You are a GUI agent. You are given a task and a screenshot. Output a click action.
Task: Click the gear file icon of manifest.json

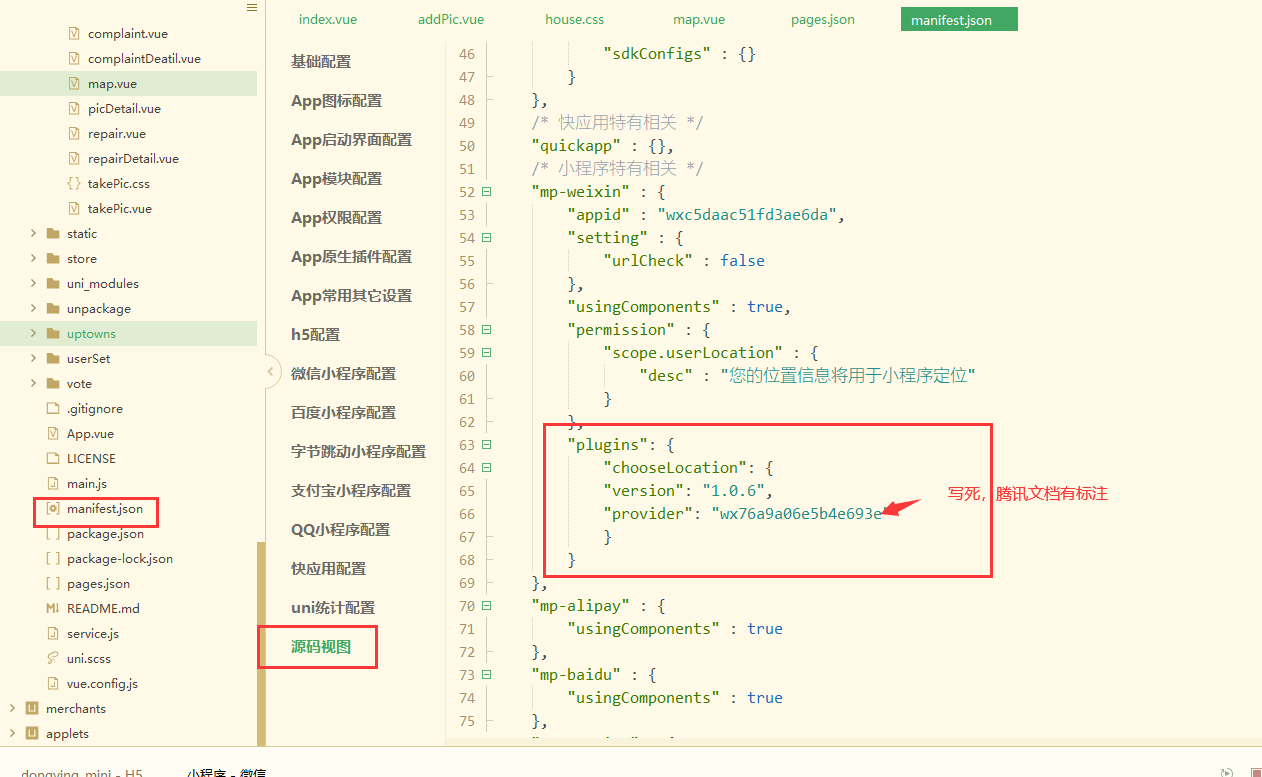pyautogui.click(x=53, y=509)
